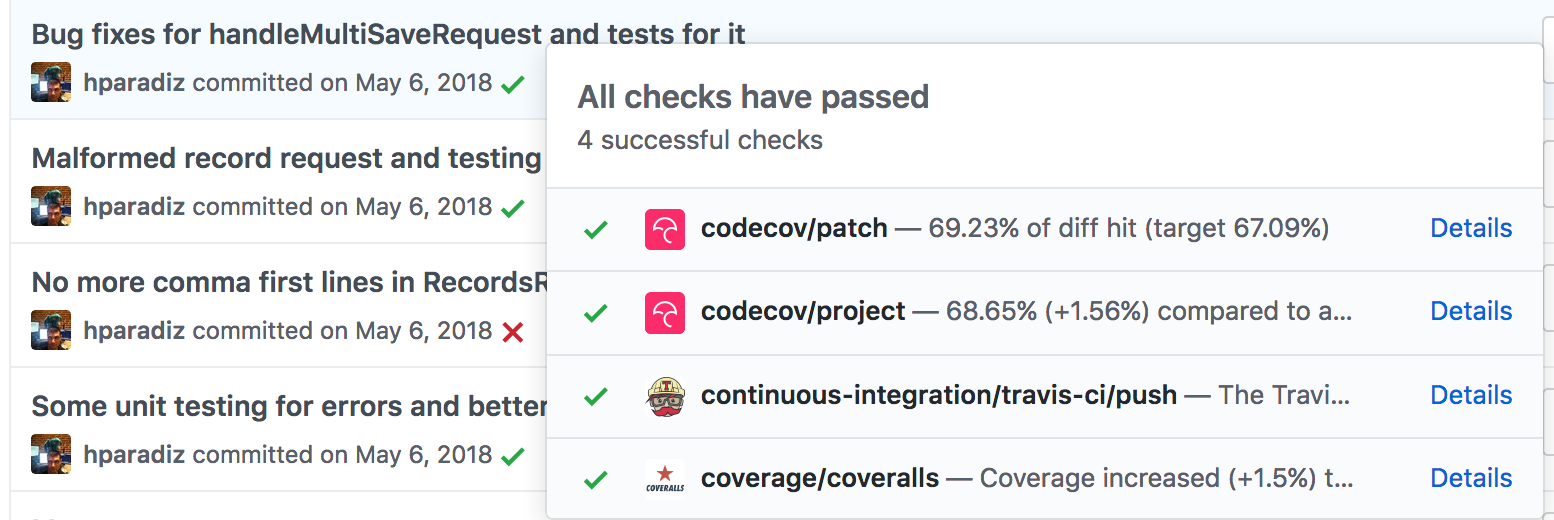Click the codecov/patch logo icon
Screen dimensions: 1554x520
tap(664, 229)
